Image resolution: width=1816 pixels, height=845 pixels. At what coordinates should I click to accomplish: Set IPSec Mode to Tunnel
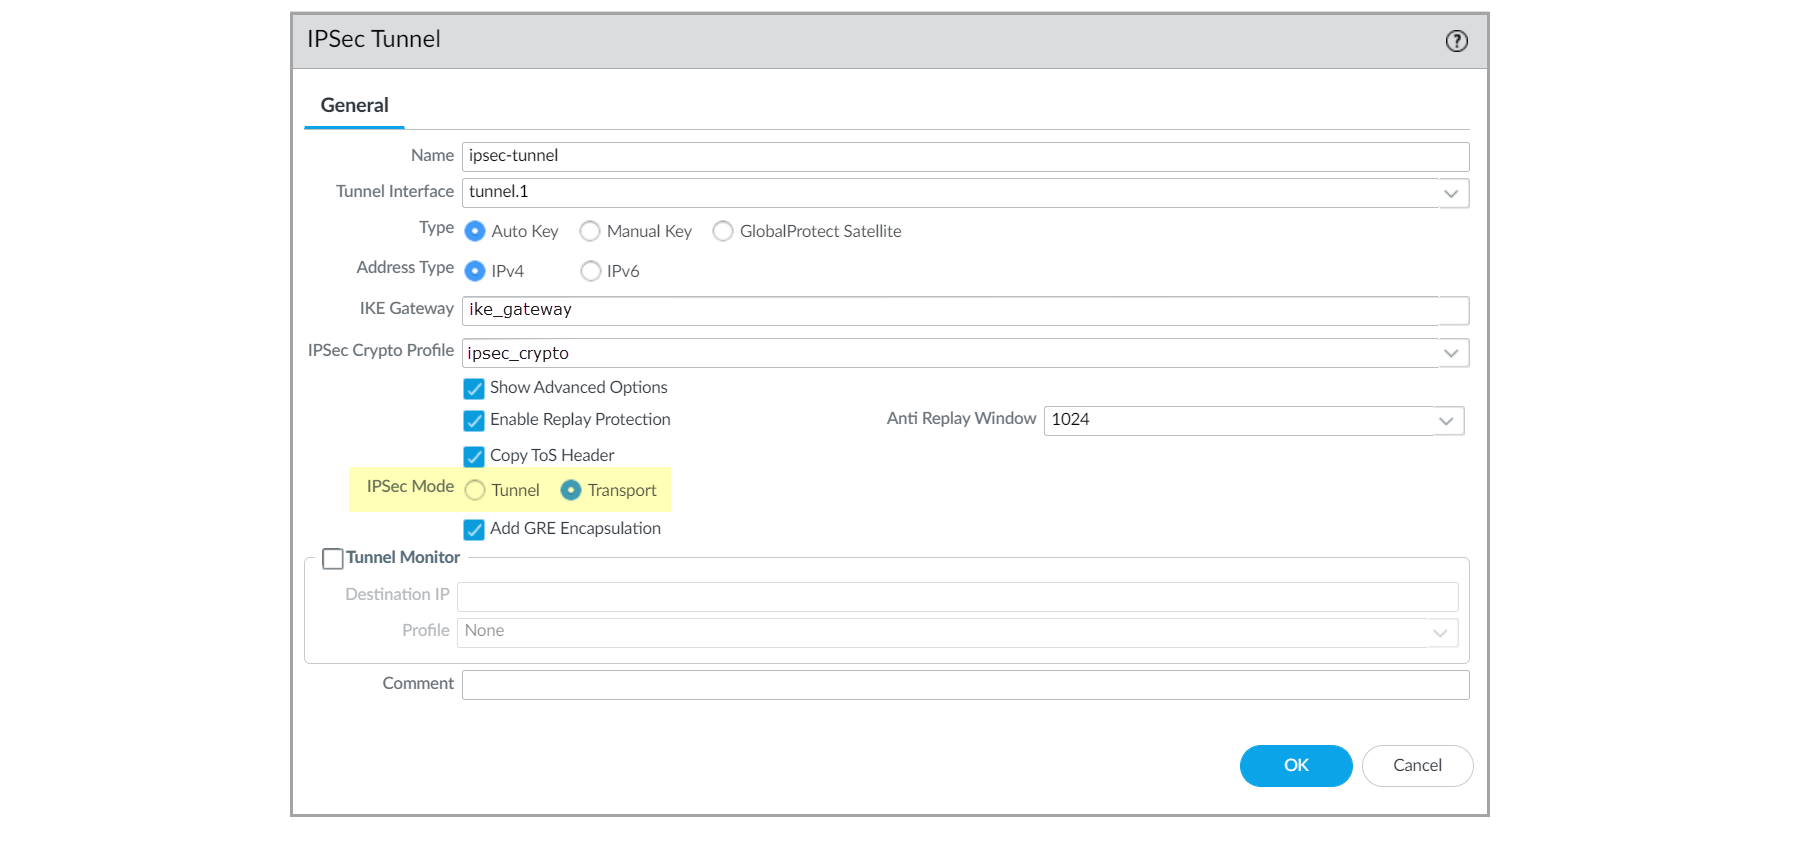point(476,490)
